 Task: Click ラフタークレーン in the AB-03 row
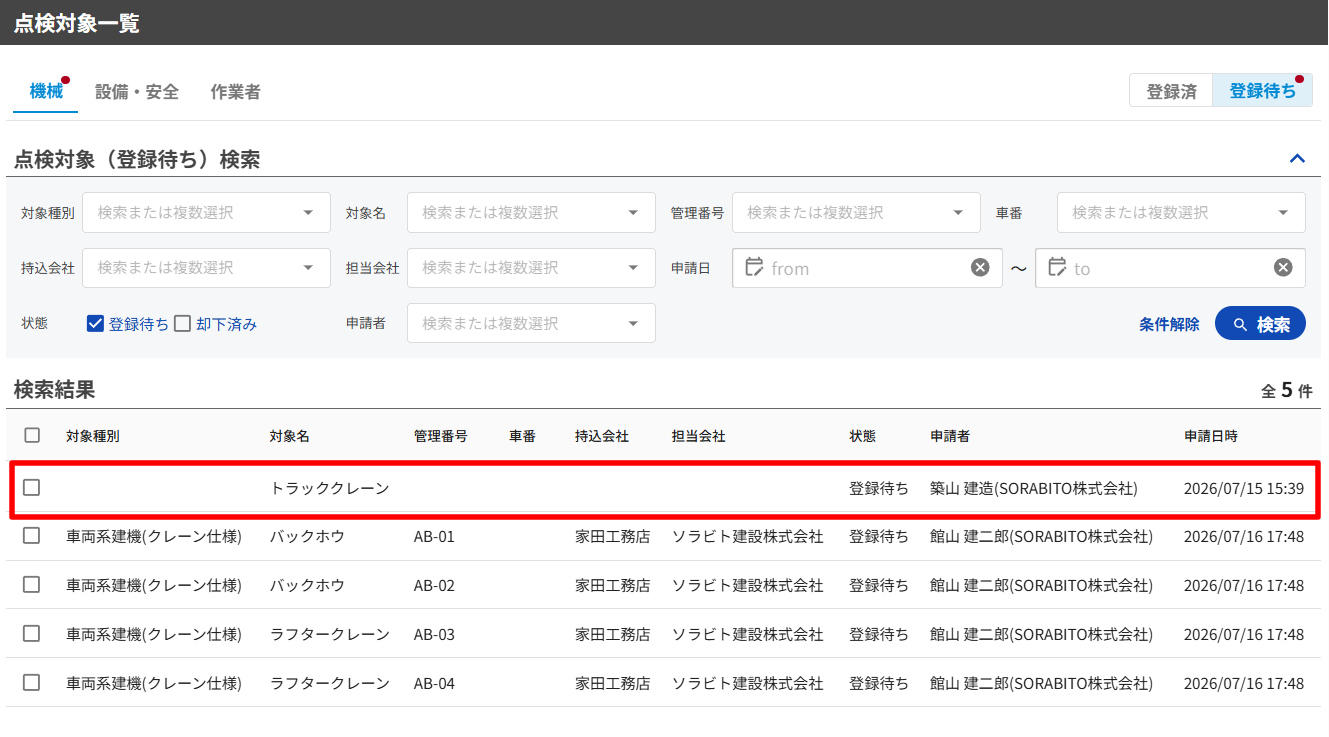pyautogui.click(x=329, y=634)
